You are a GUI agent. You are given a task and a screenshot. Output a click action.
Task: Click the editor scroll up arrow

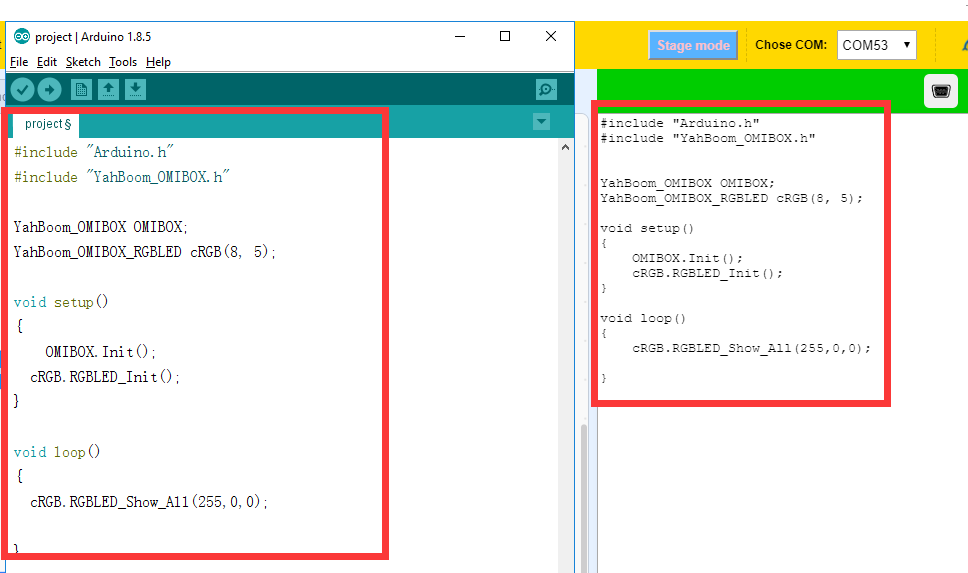565,148
